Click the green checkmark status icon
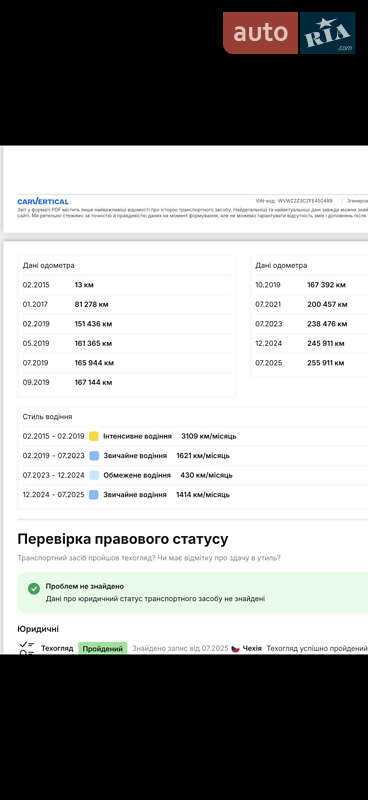The height and width of the screenshot is (800, 368). point(34,589)
